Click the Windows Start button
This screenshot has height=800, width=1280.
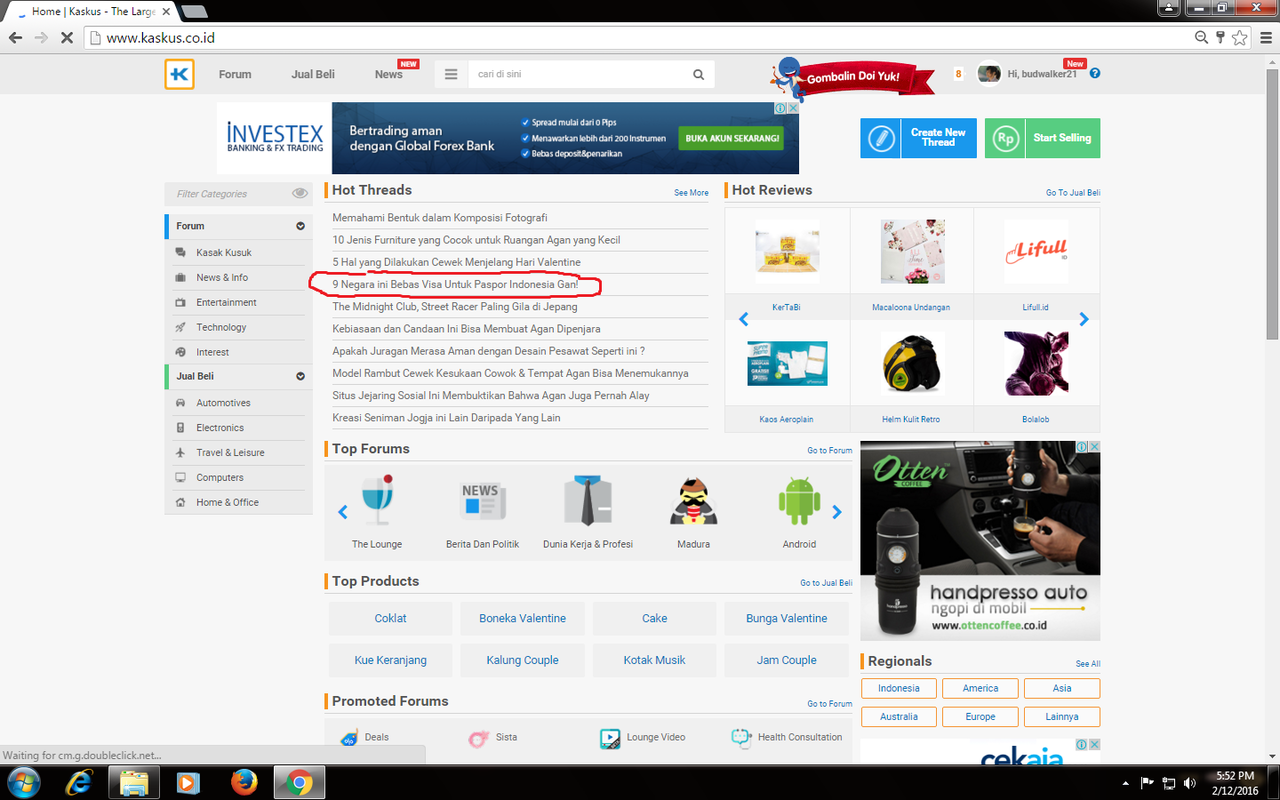coord(22,781)
